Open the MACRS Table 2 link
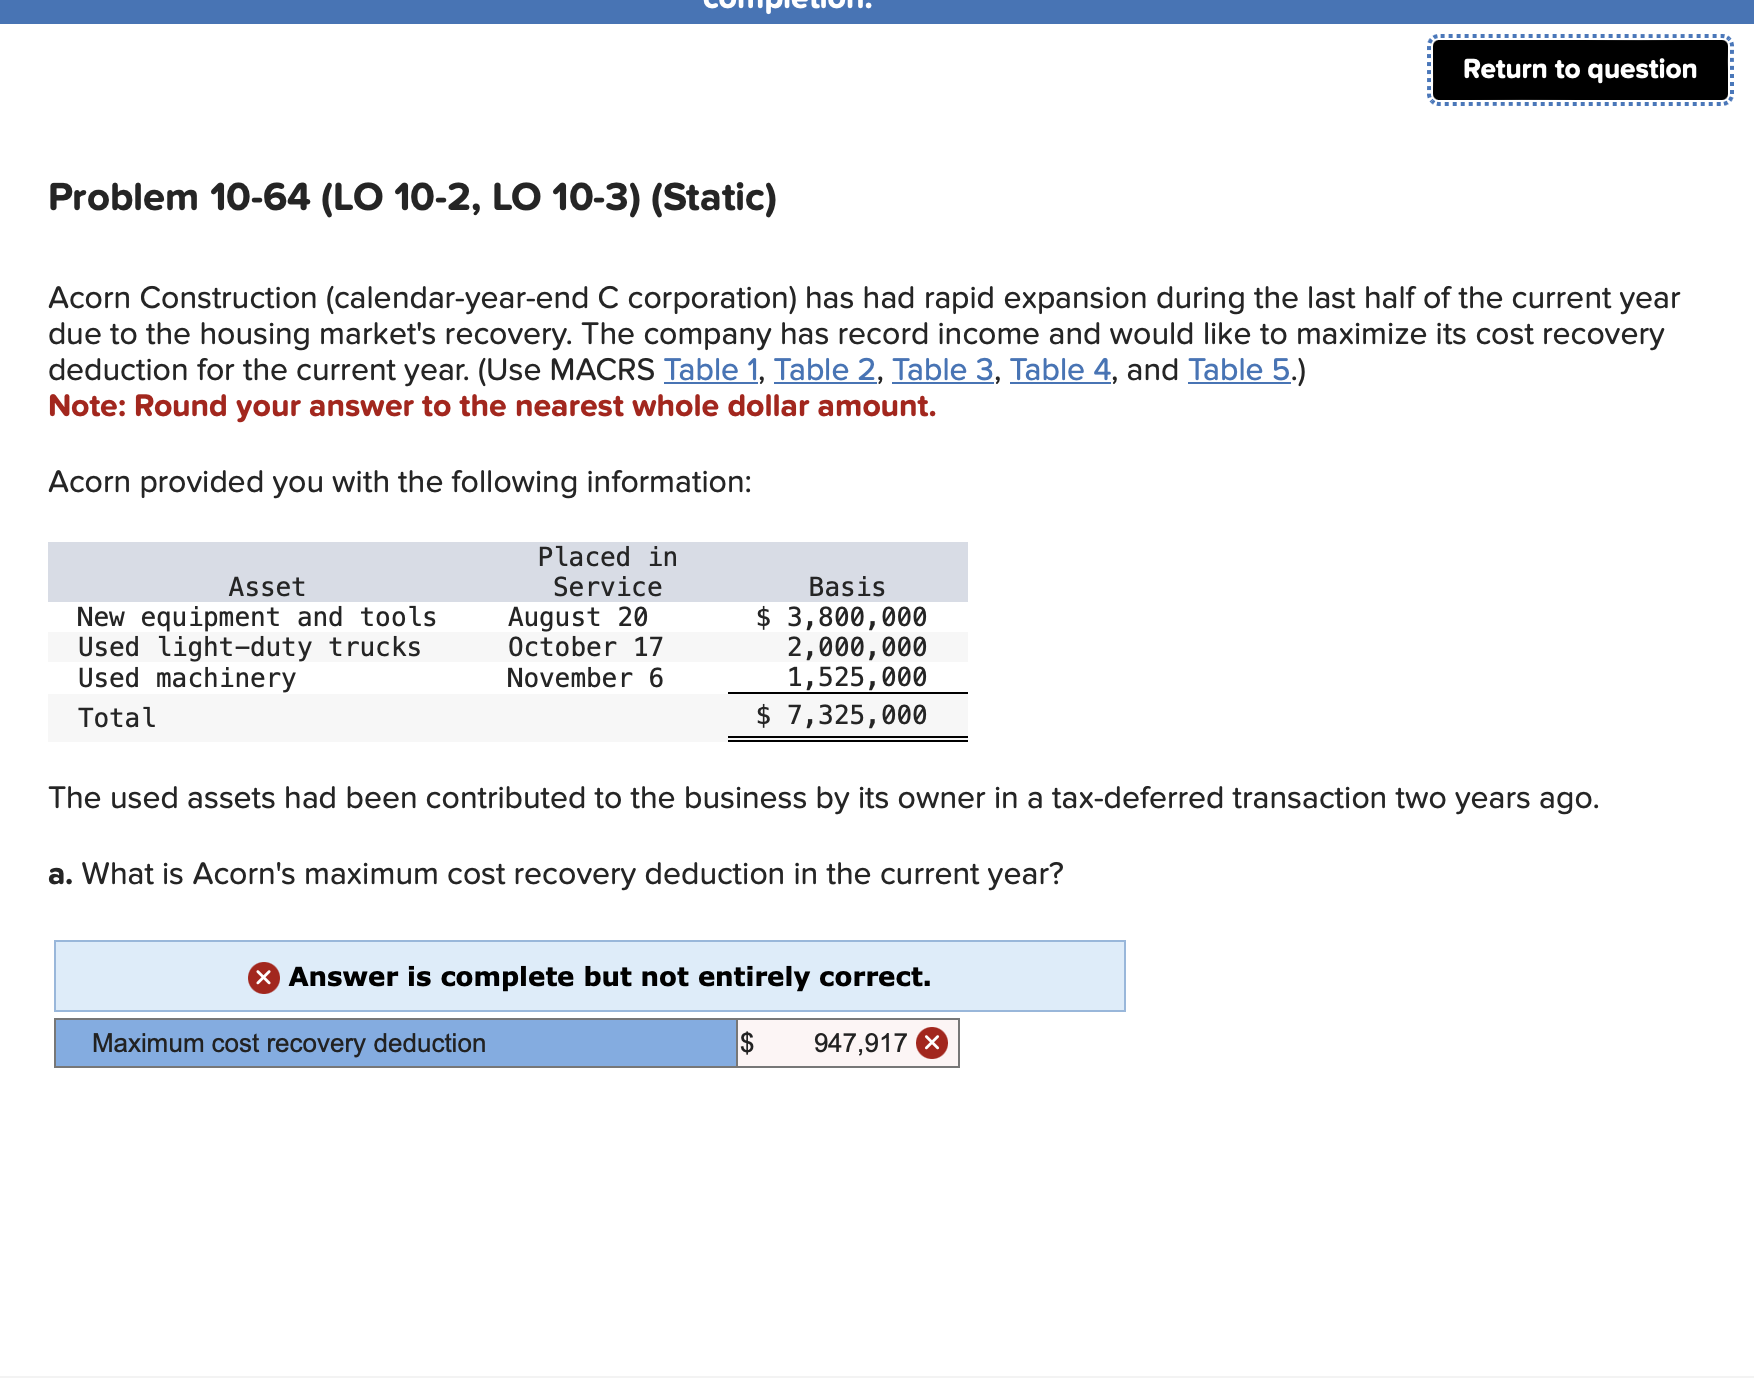1754x1384 pixels. pos(824,369)
